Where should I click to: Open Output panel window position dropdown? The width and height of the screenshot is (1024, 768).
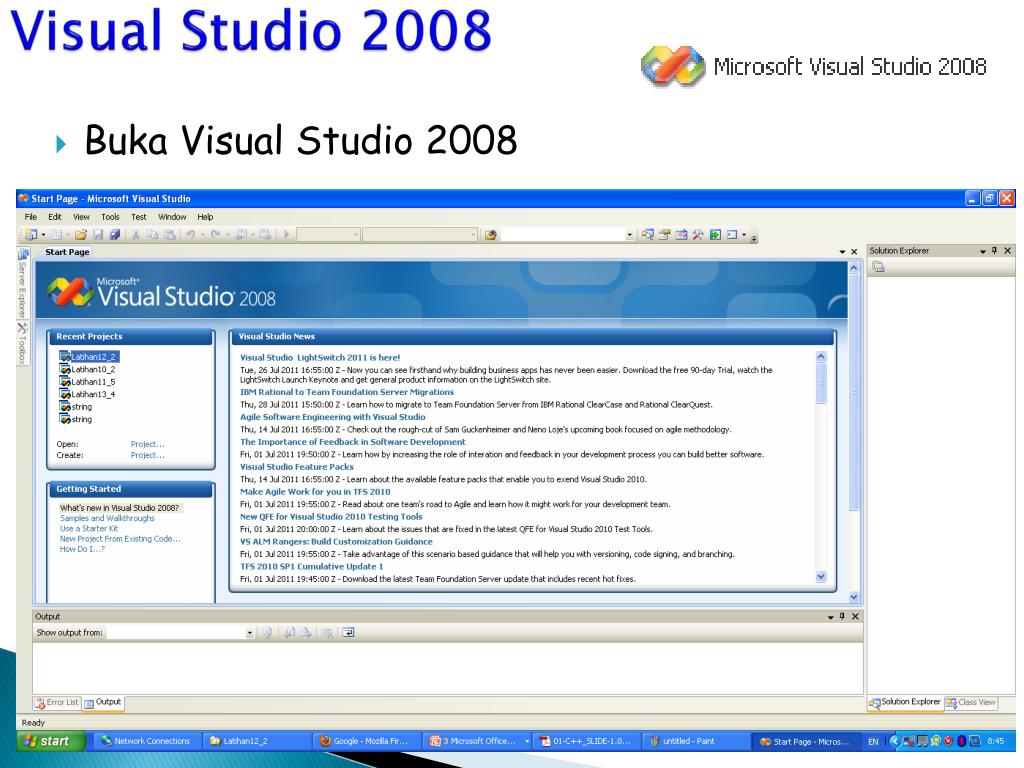pos(831,616)
